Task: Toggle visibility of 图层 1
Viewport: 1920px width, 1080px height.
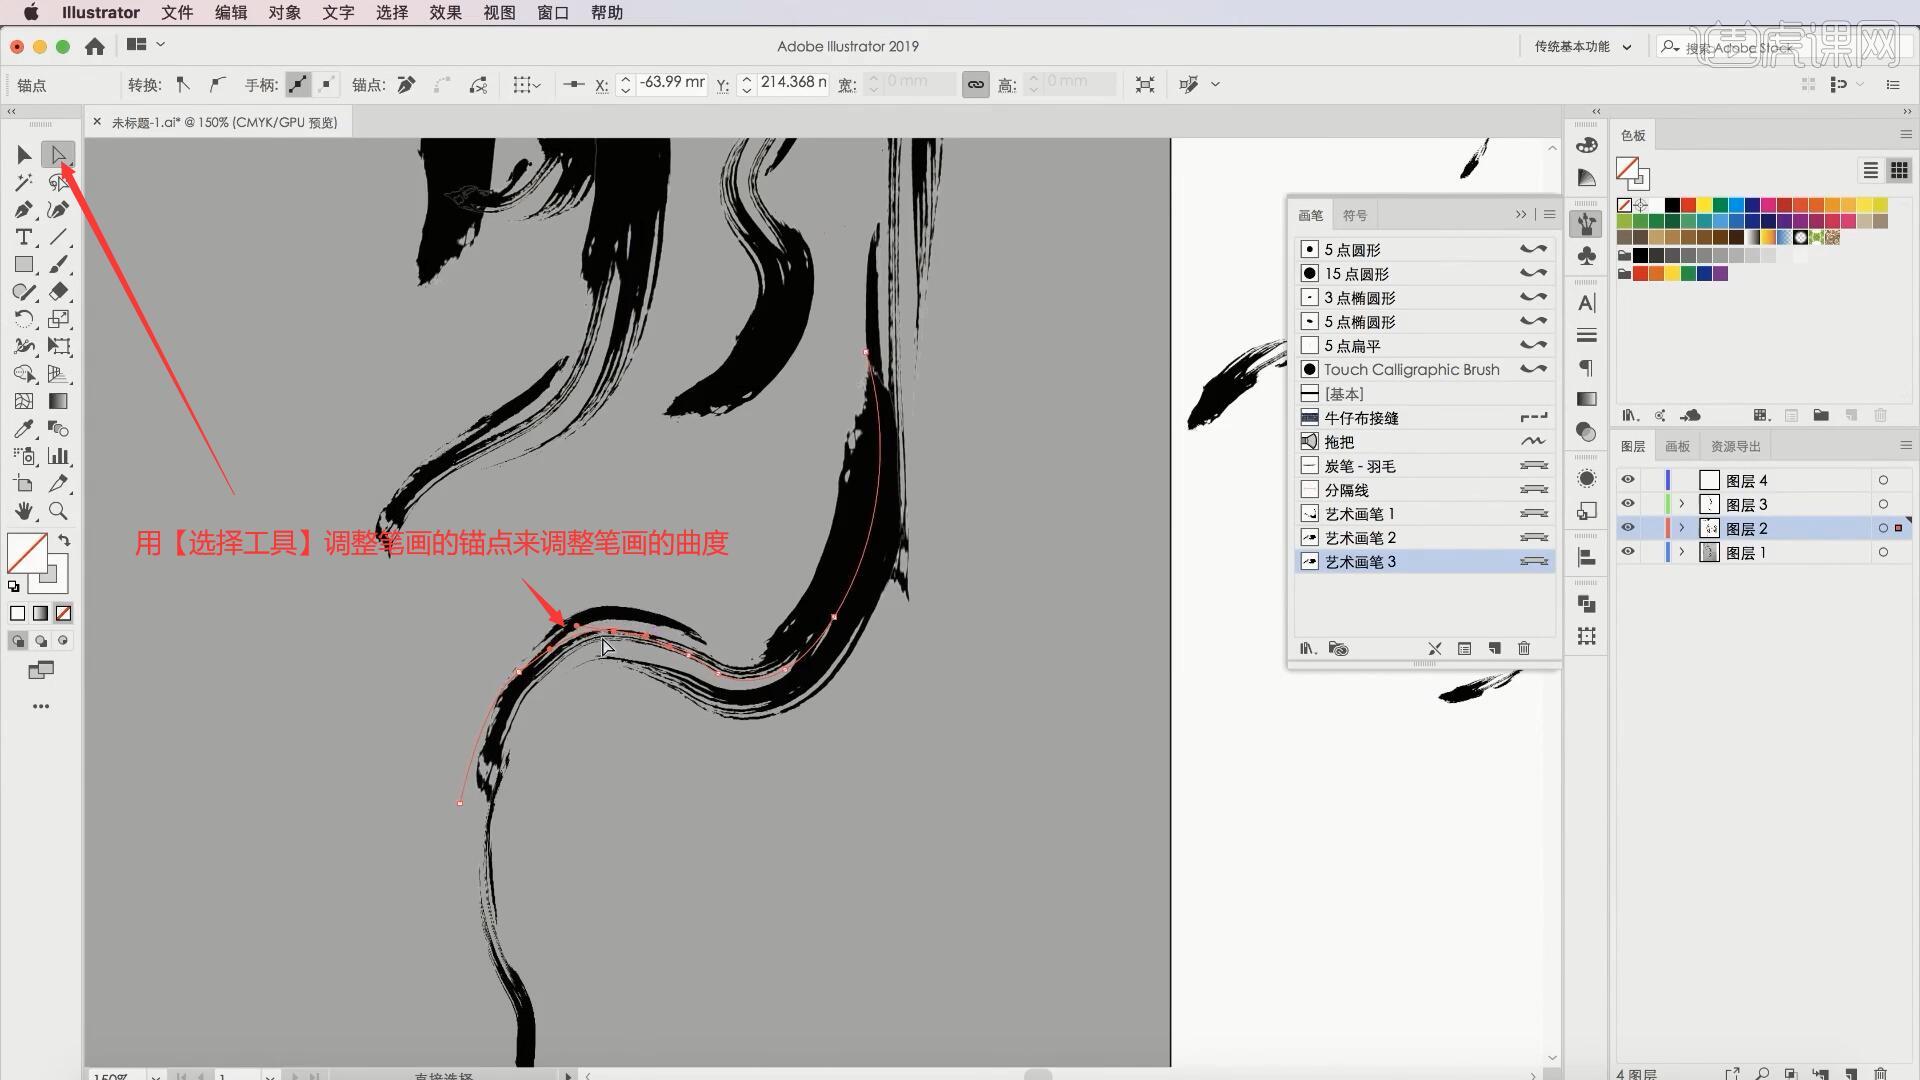Action: coord(1627,553)
